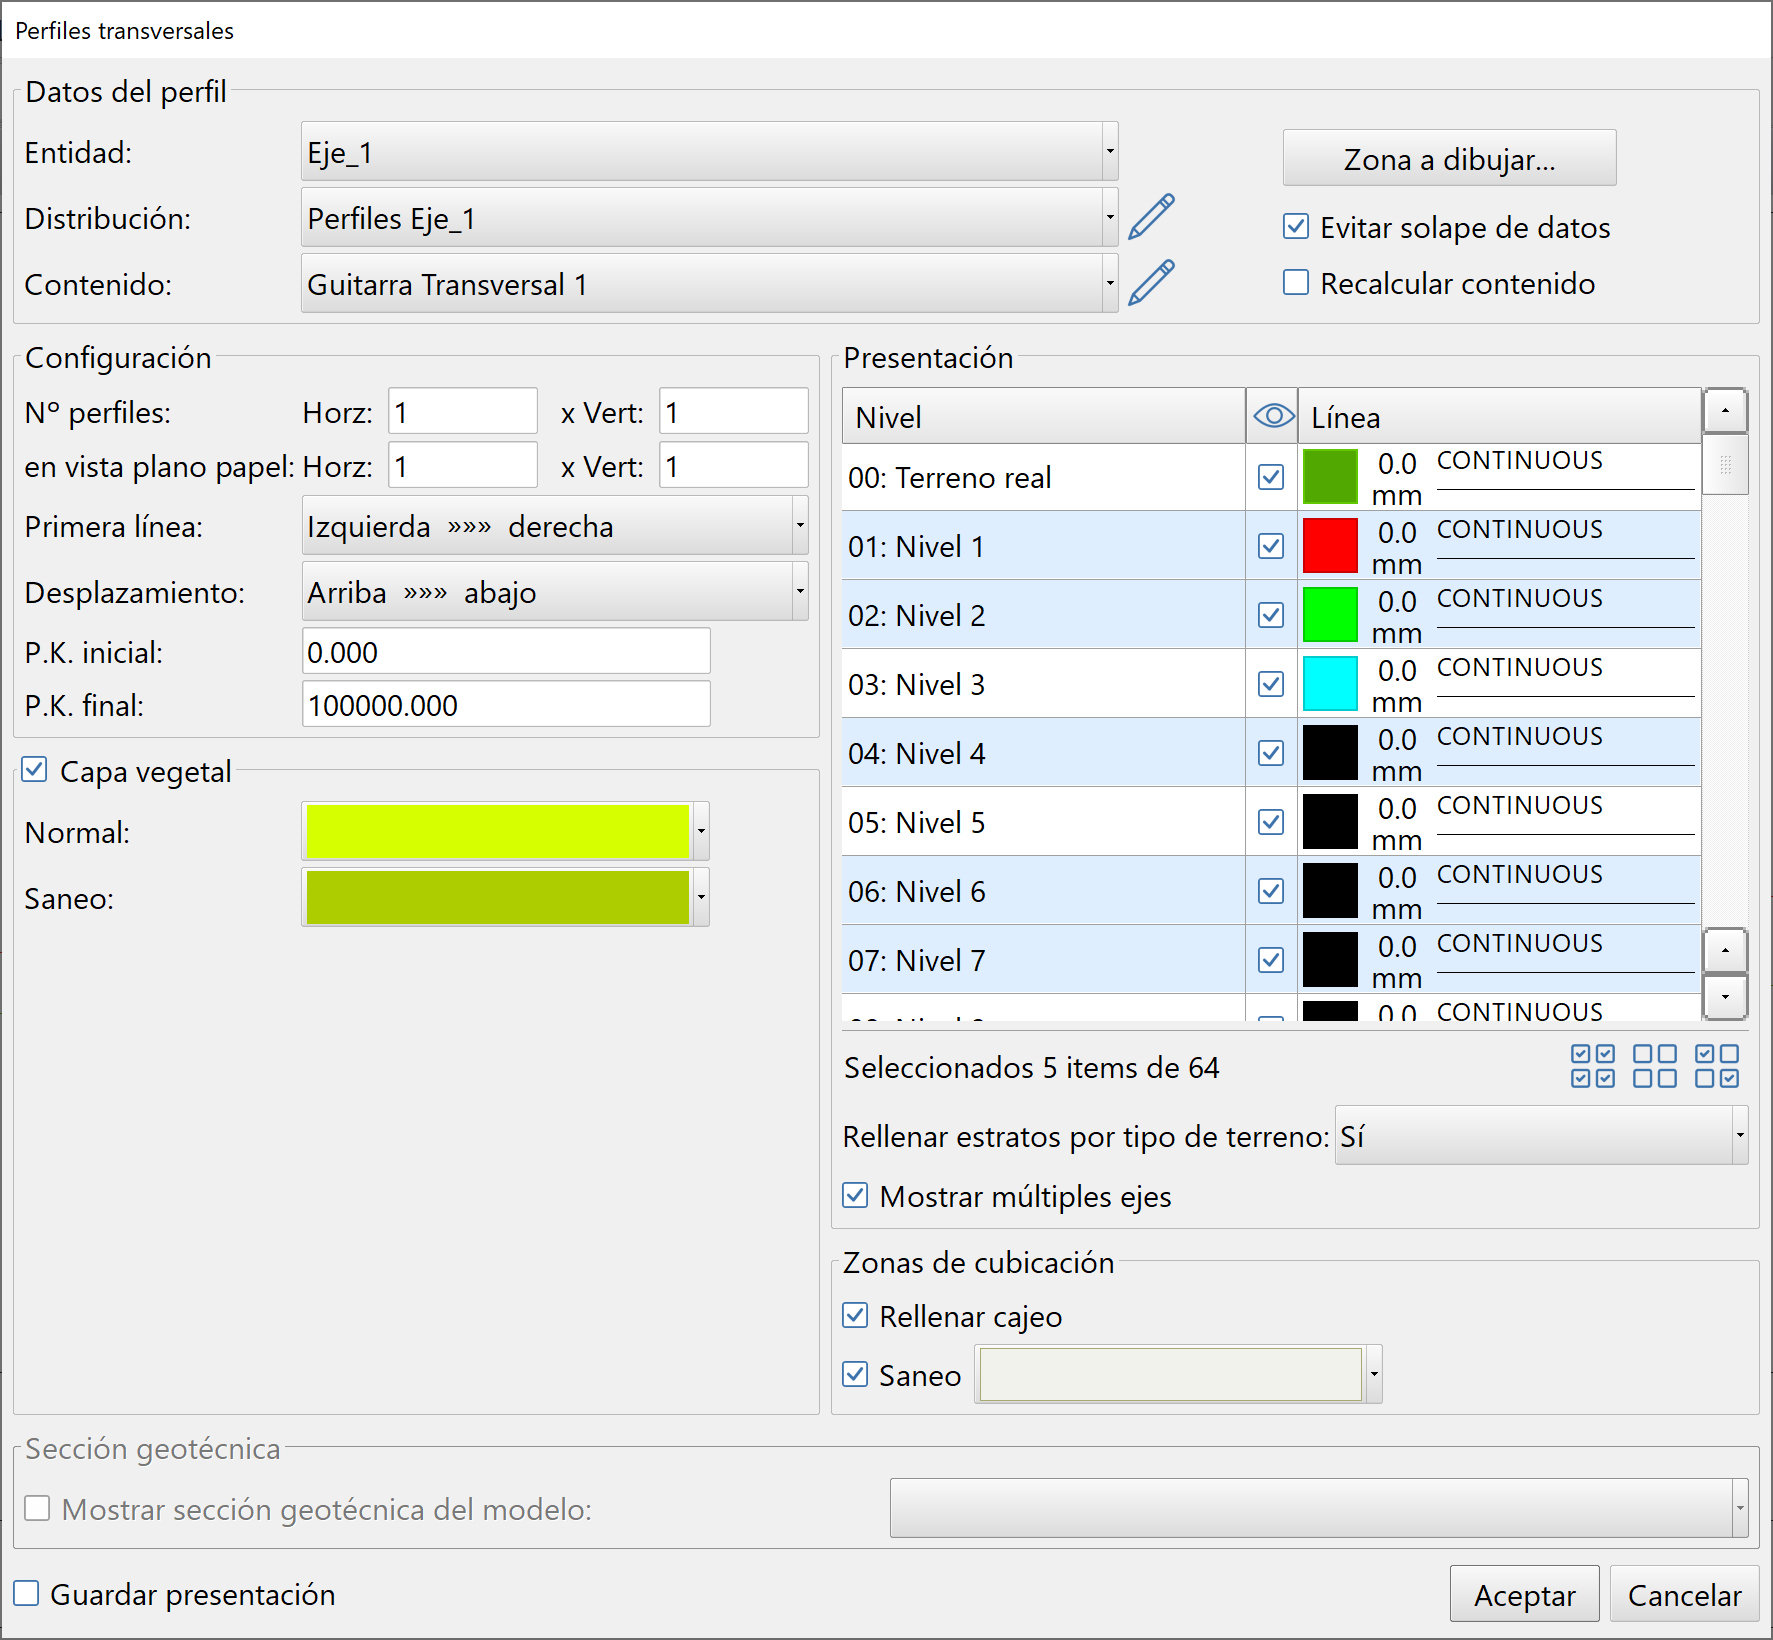Select all levels with the check-all icon
This screenshot has width=1773, height=1640.
tap(1592, 1067)
